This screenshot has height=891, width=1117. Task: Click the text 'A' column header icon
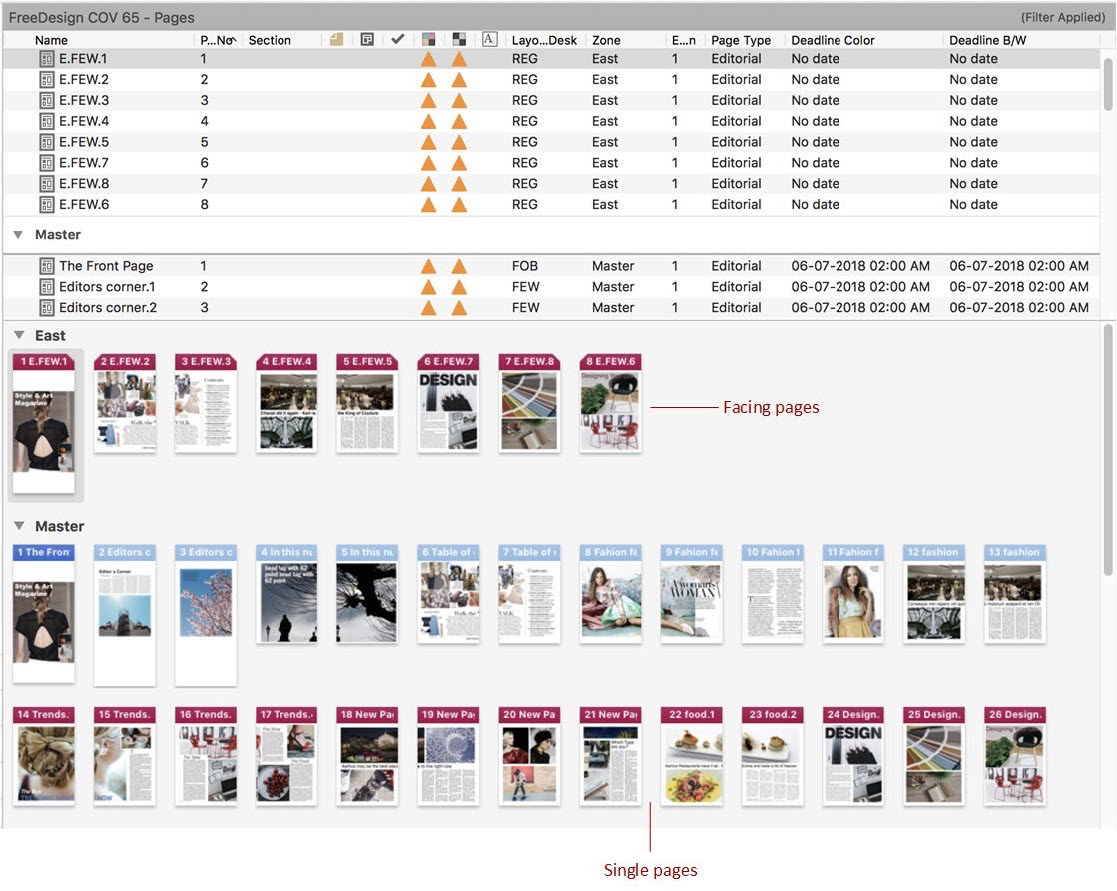point(489,40)
